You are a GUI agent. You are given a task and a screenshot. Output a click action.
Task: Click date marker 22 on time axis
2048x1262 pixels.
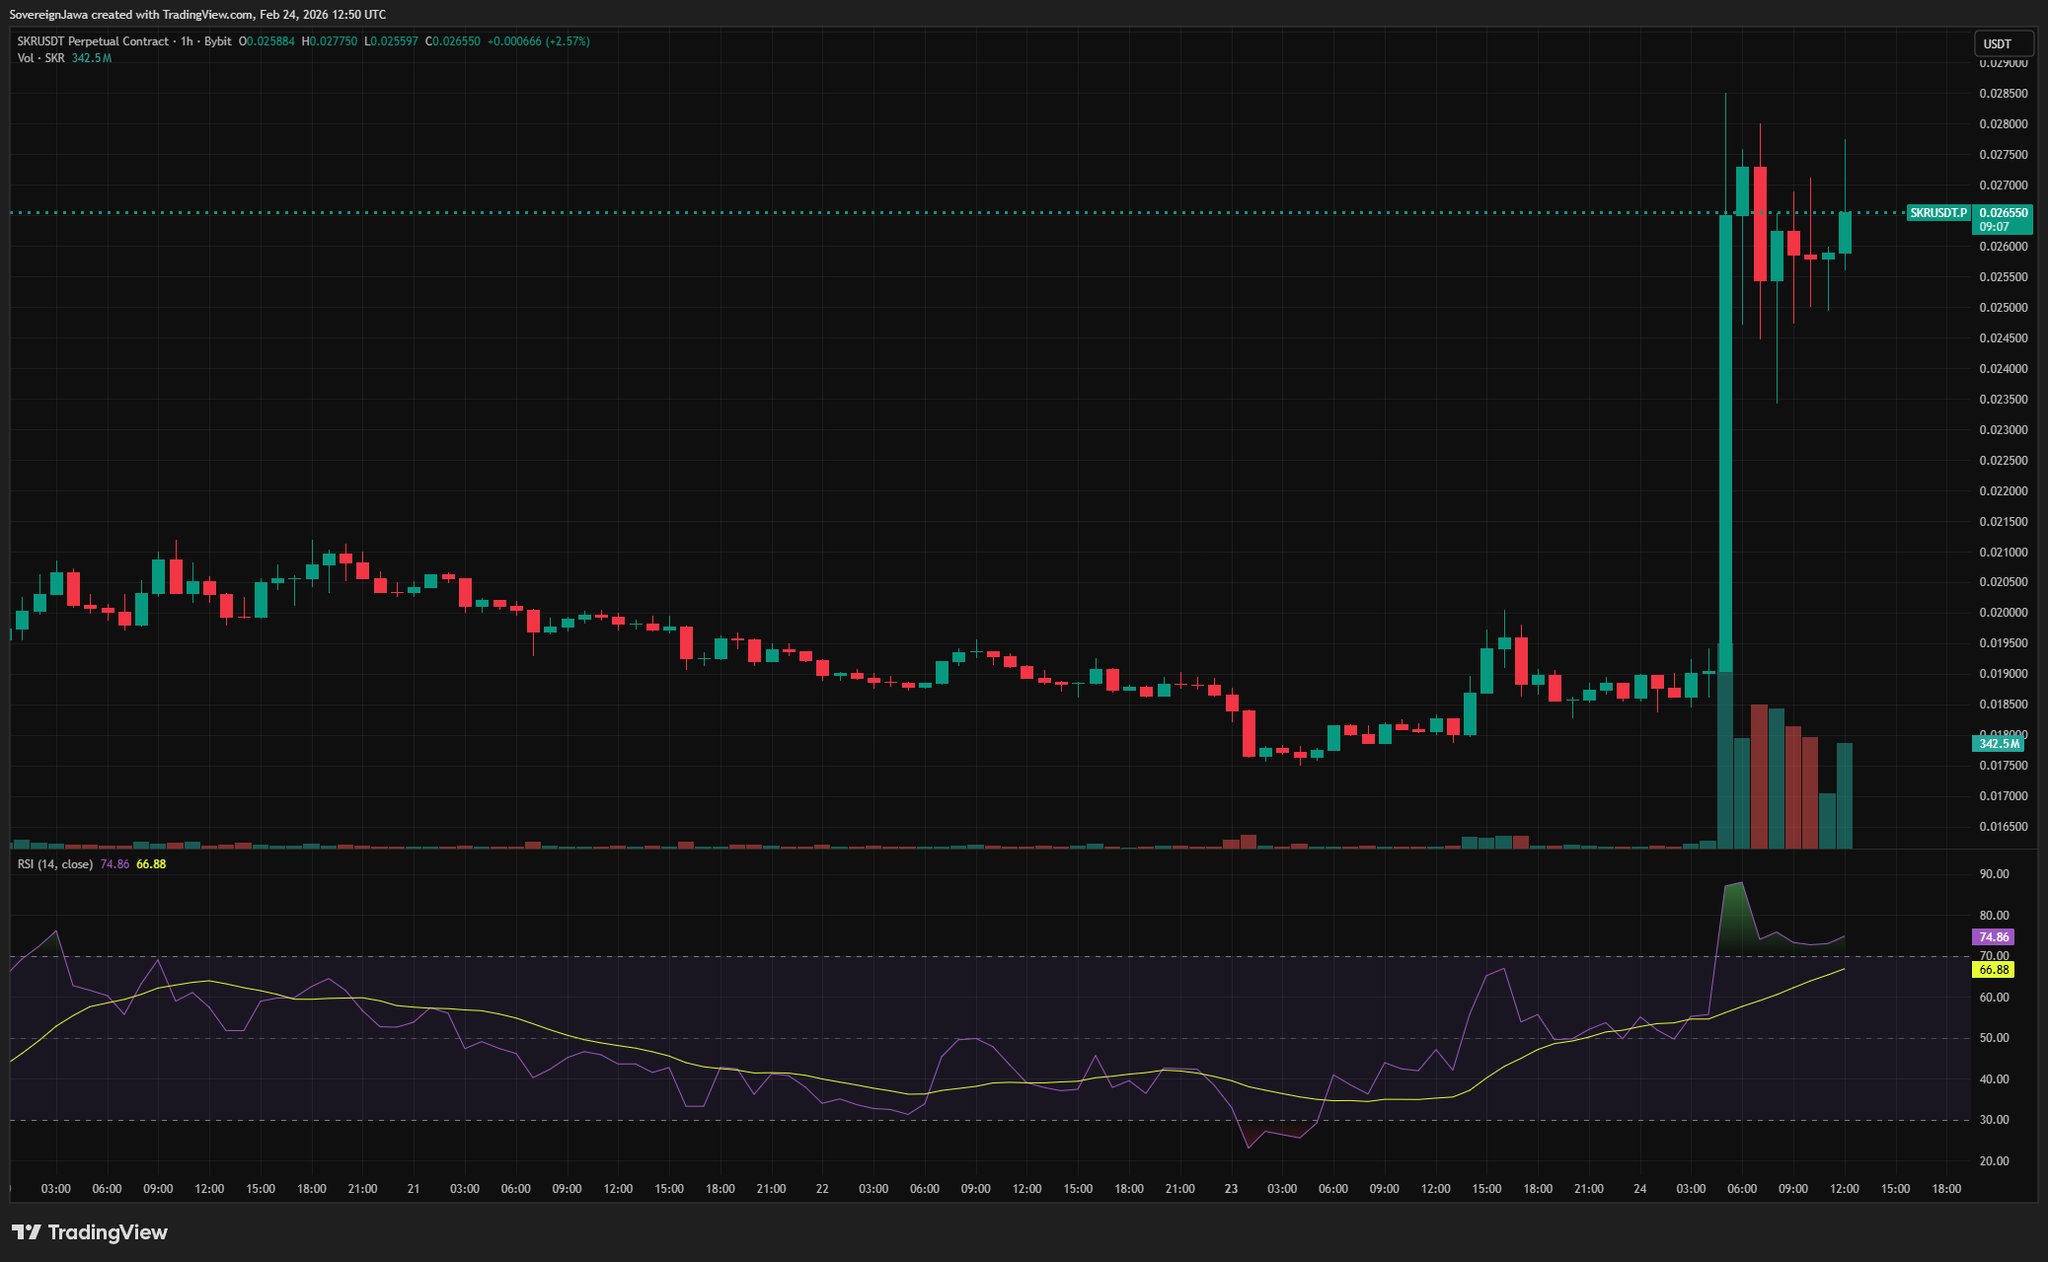822,1189
